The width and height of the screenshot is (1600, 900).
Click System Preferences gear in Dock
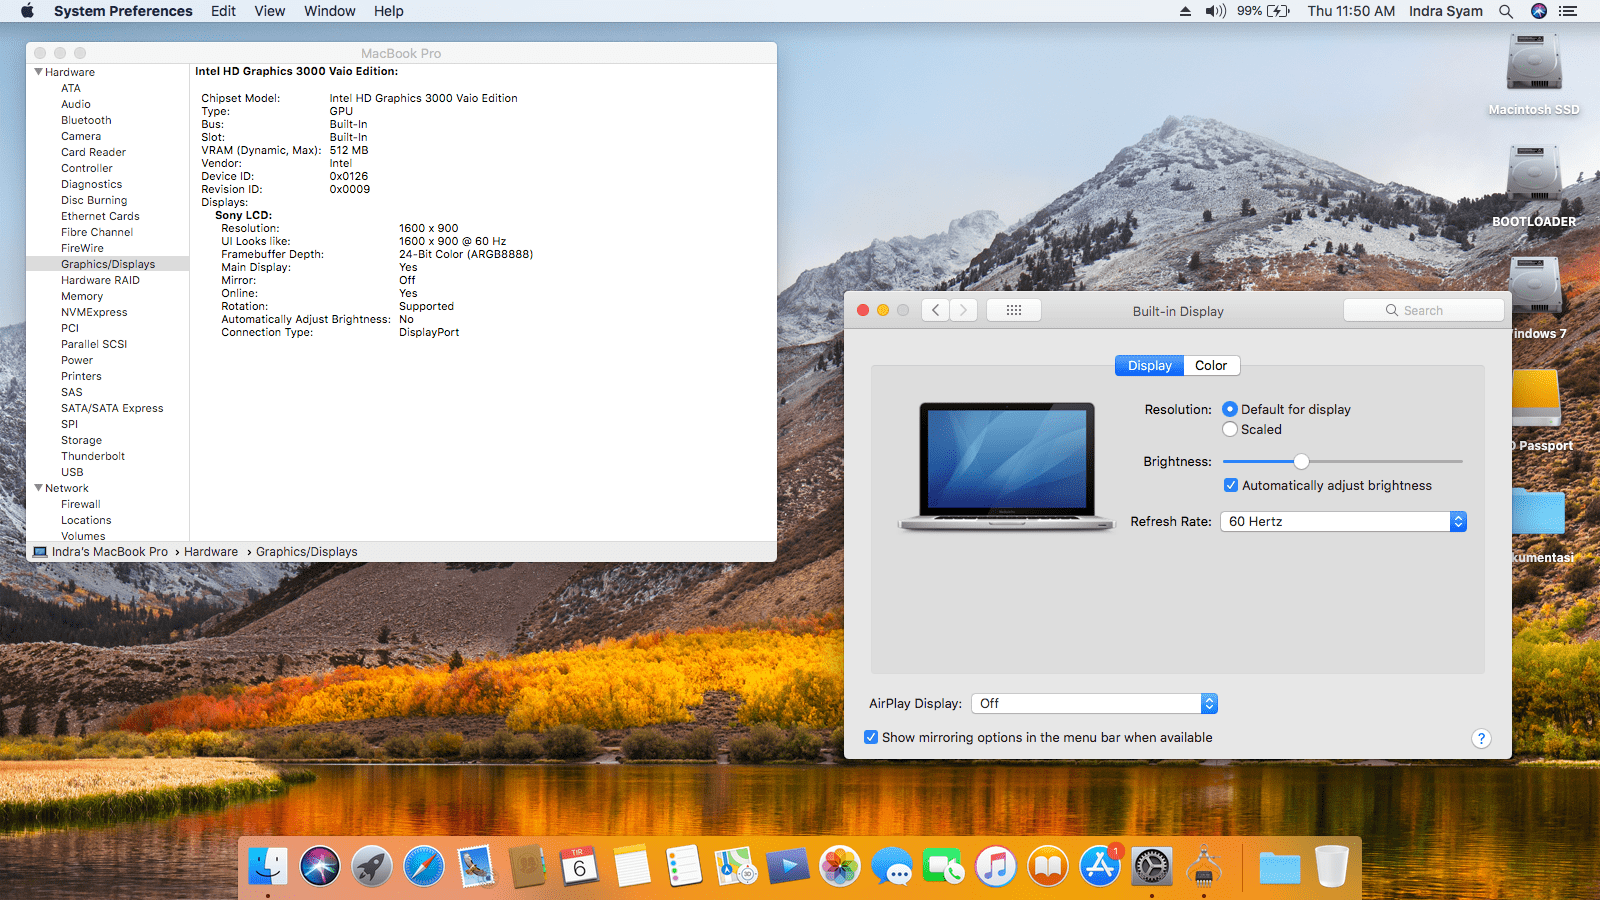tap(1152, 866)
